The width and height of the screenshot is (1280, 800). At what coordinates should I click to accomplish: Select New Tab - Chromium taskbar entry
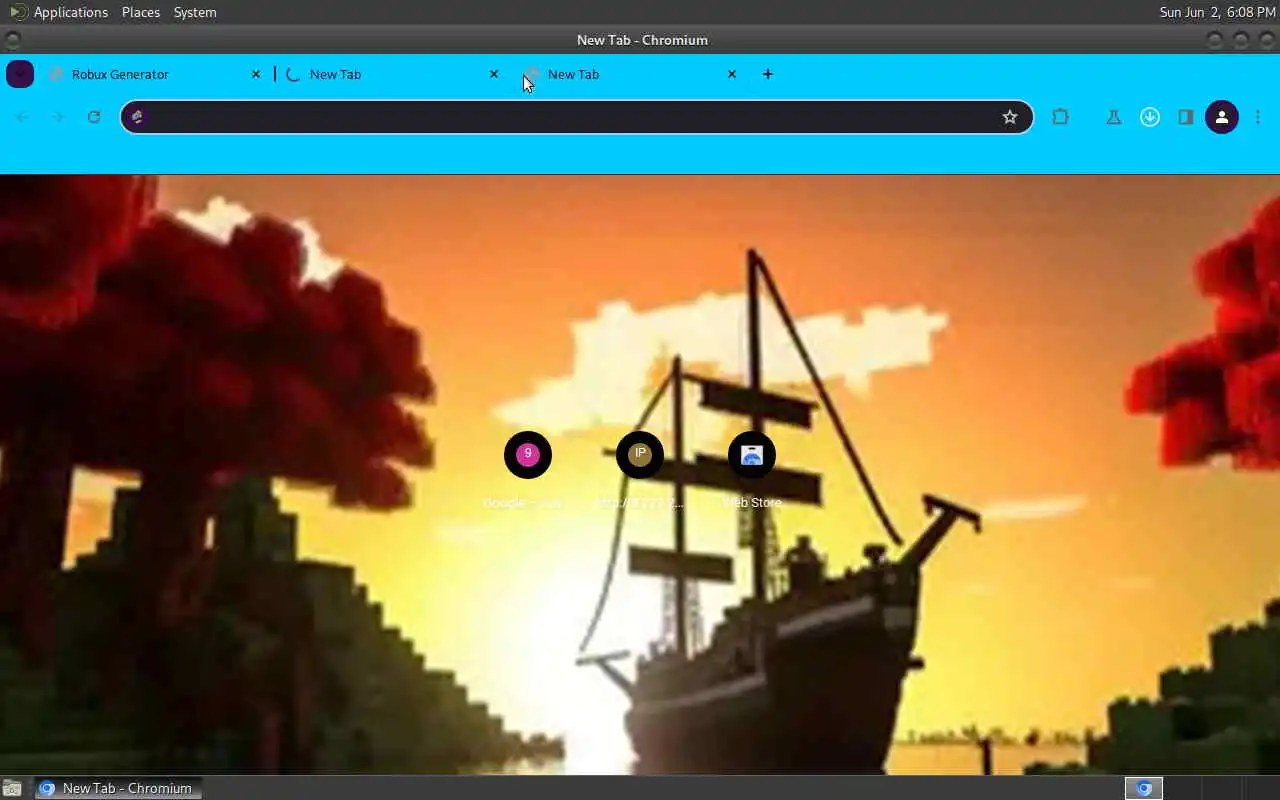118,788
